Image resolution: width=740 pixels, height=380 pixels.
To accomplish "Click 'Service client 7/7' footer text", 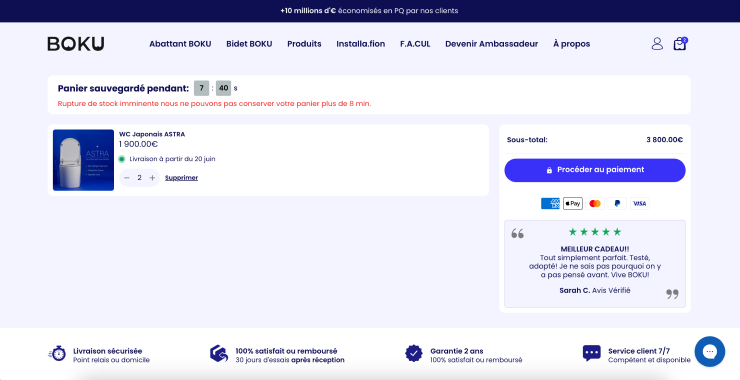I will (639, 351).
